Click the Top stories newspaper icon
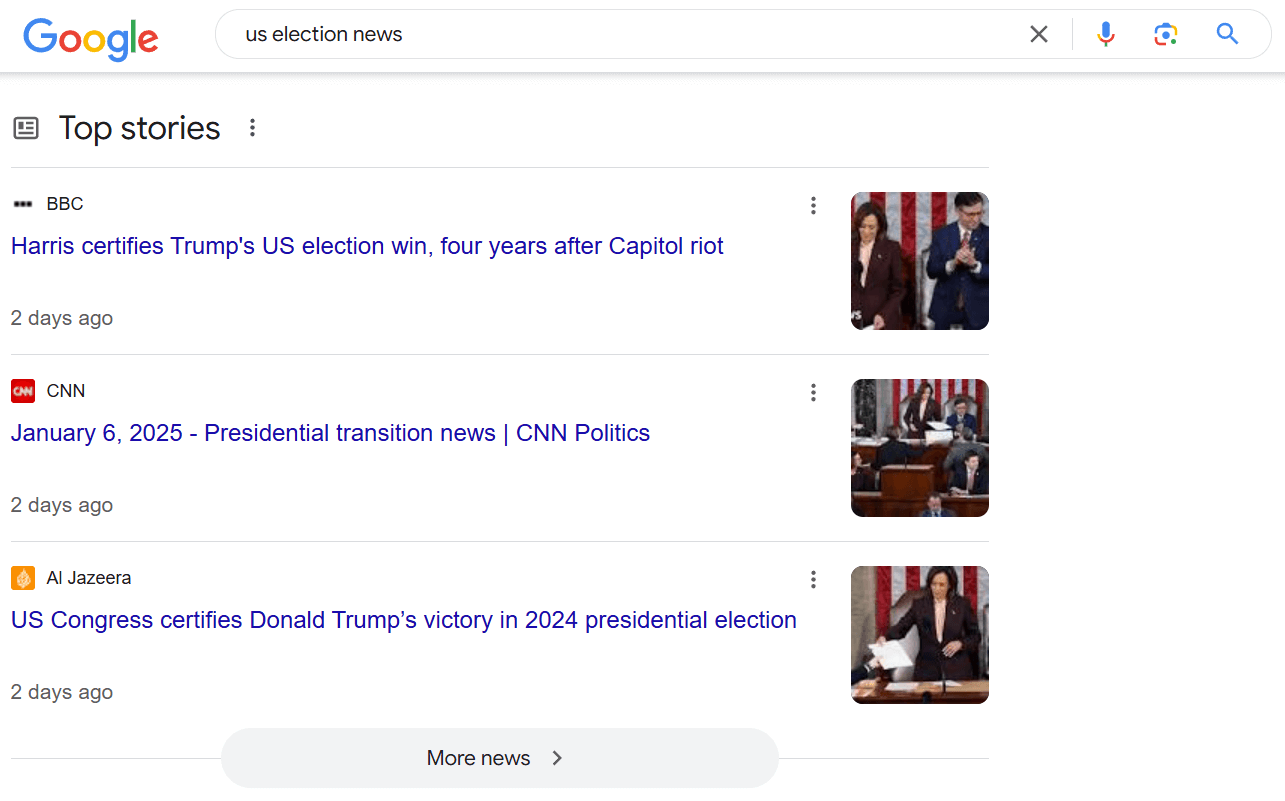Screen dimensions: 1285x801 [25, 127]
